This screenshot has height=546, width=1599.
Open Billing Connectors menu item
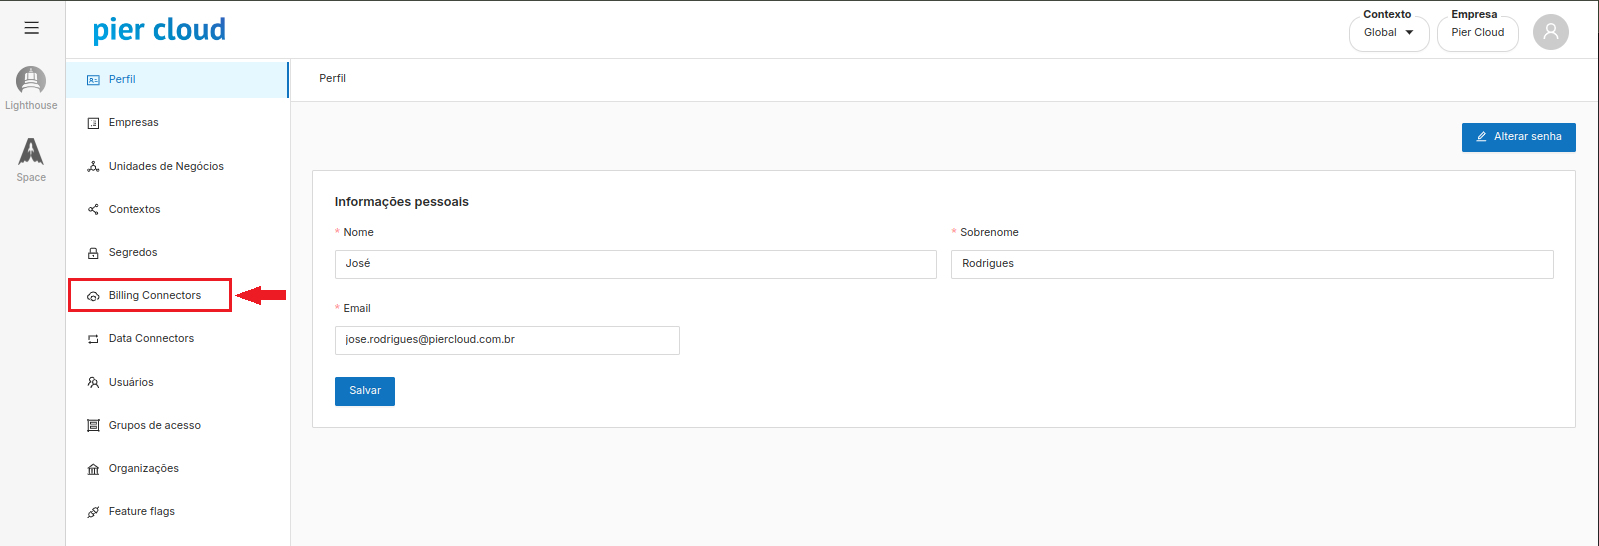[x=154, y=296]
